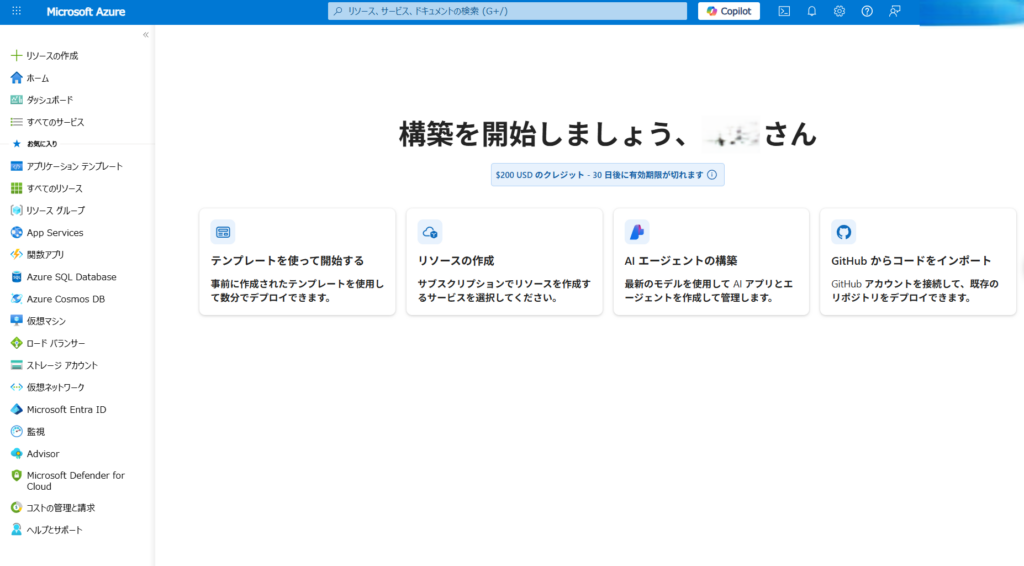Open ヘルプとサポート label

coord(54,530)
